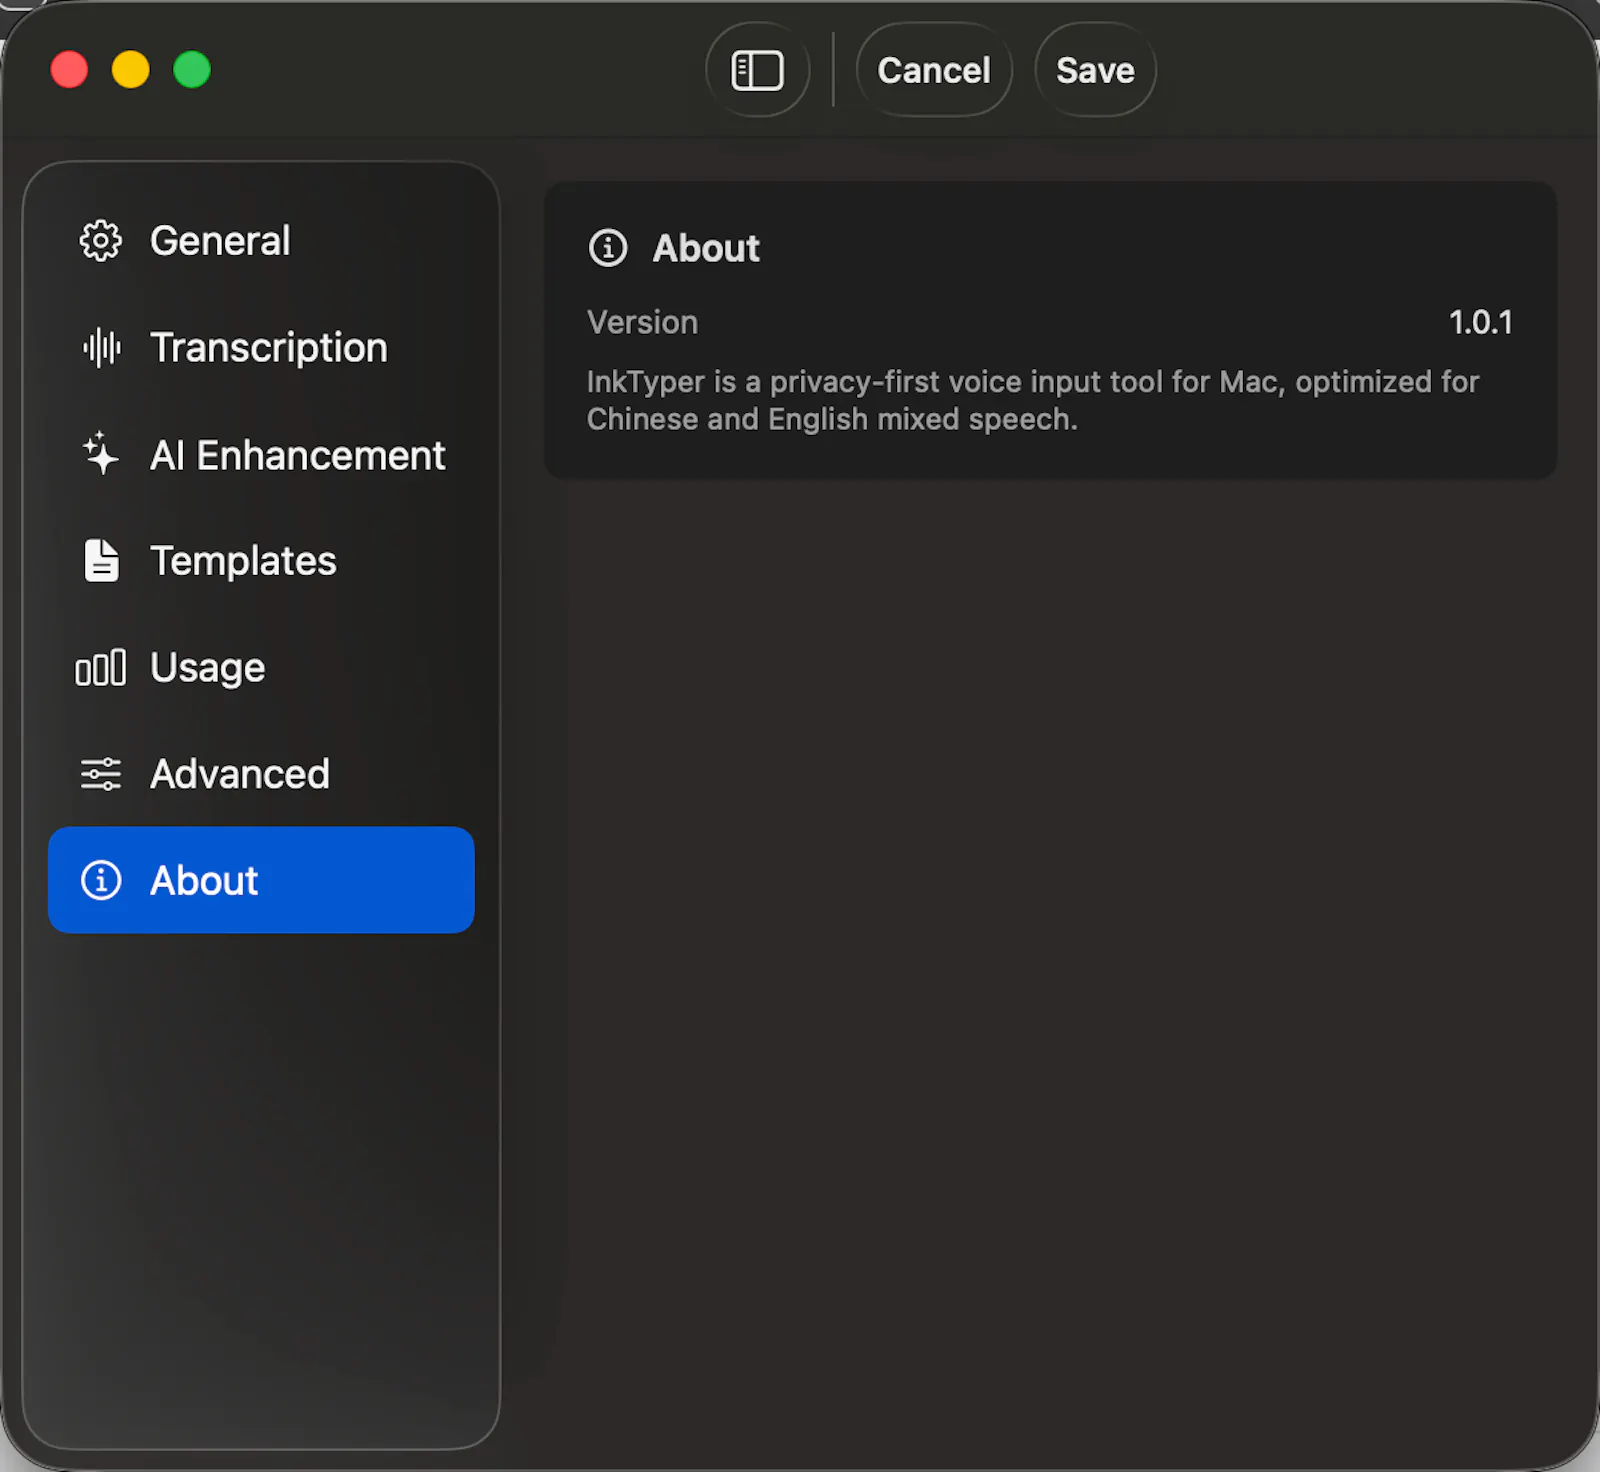This screenshot has width=1600, height=1472.
Task: Click the document icon beside Templates
Action: (101, 560)
